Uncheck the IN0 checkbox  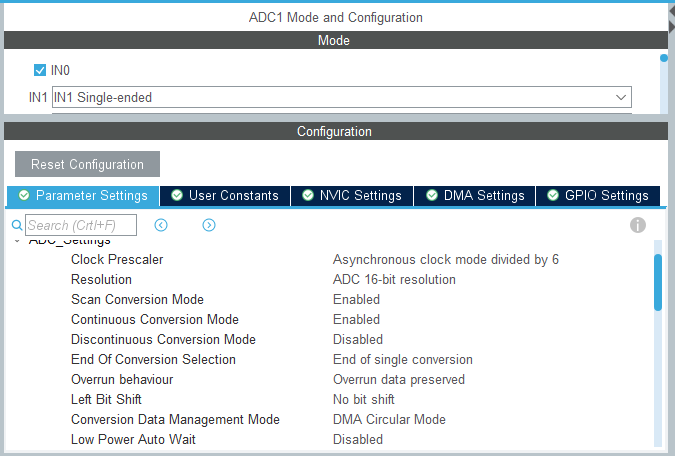[x=40, y=70]
